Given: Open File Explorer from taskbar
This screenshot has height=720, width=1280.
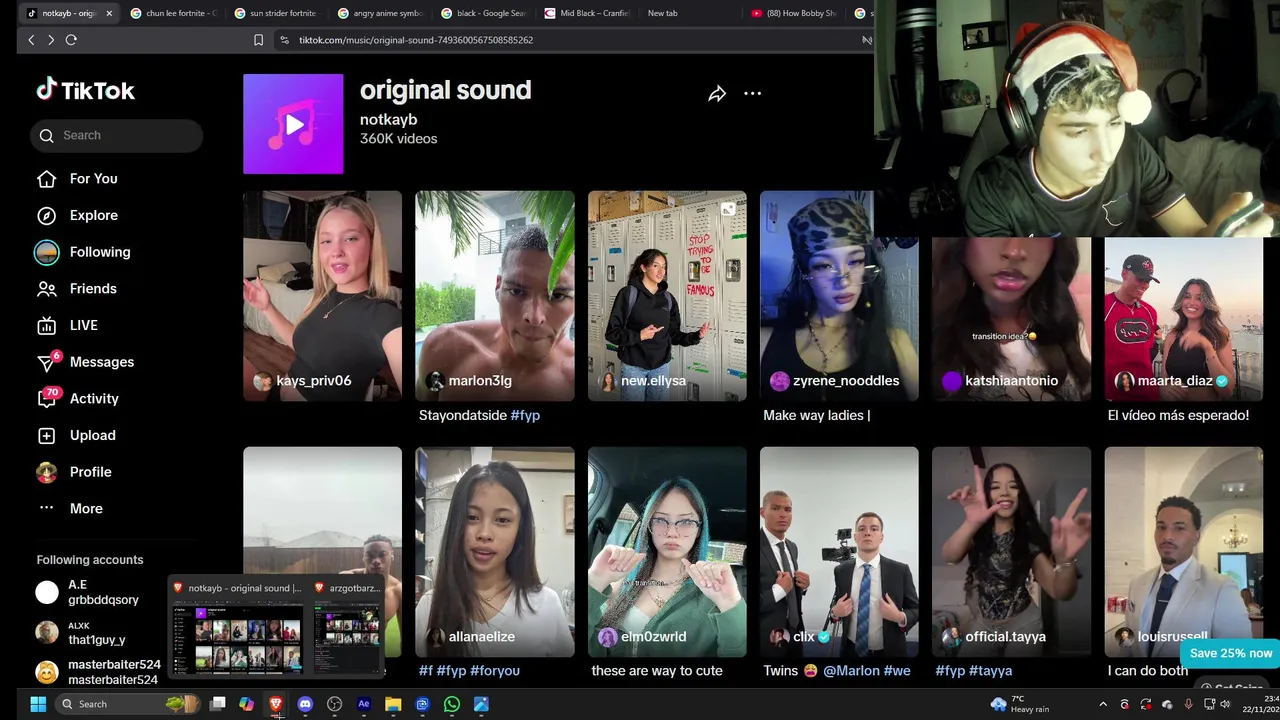Looking at the screenshot, I should [393, 704].
